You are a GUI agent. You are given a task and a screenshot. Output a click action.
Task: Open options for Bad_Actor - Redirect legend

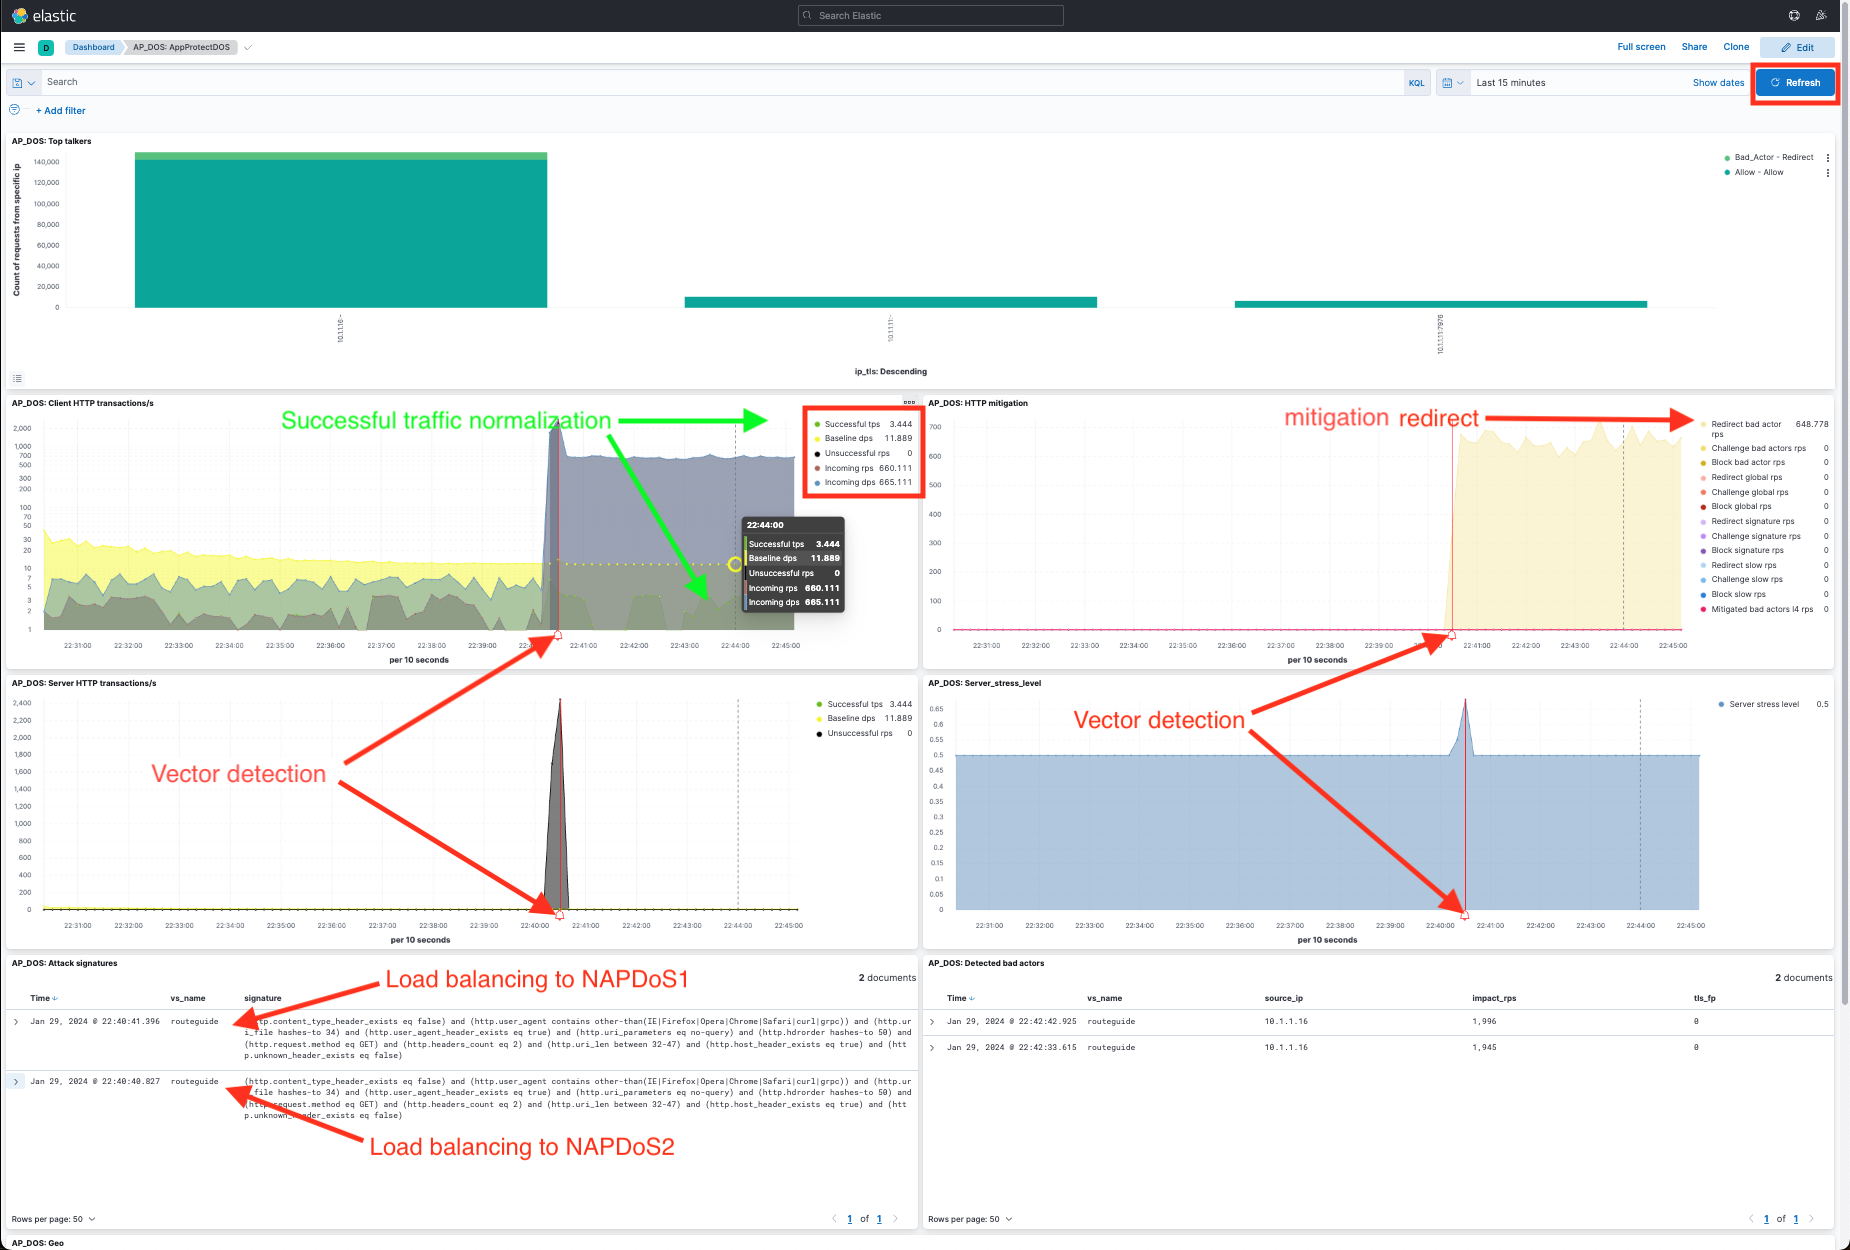click(1828, 158)
